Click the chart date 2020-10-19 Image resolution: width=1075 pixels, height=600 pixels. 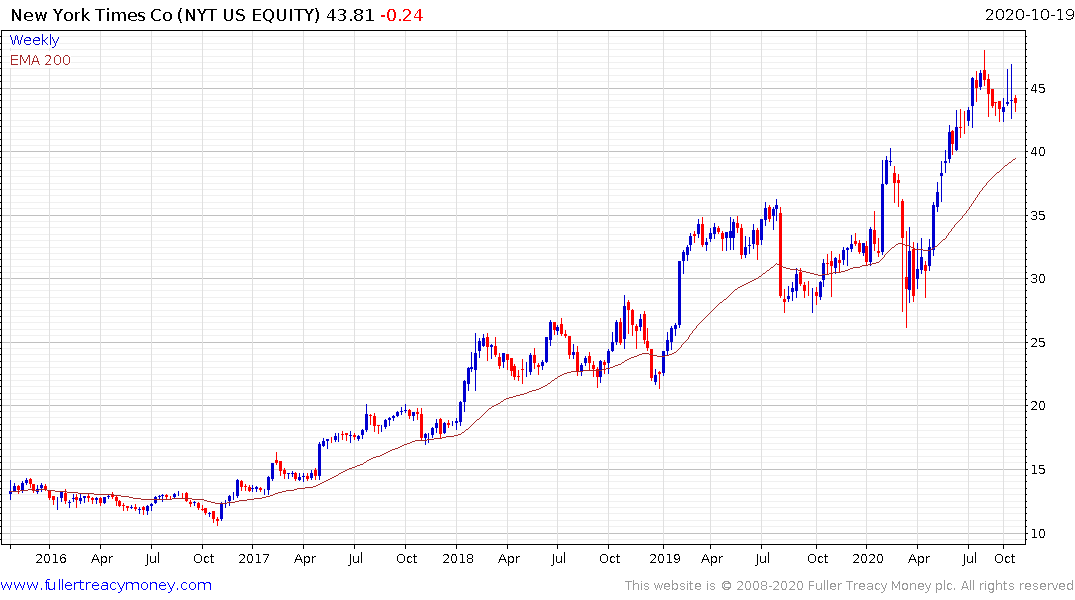click(1029, 15)
